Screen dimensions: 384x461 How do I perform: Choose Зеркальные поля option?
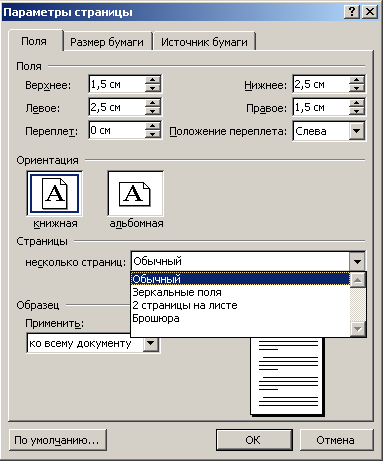click(241, 292)
